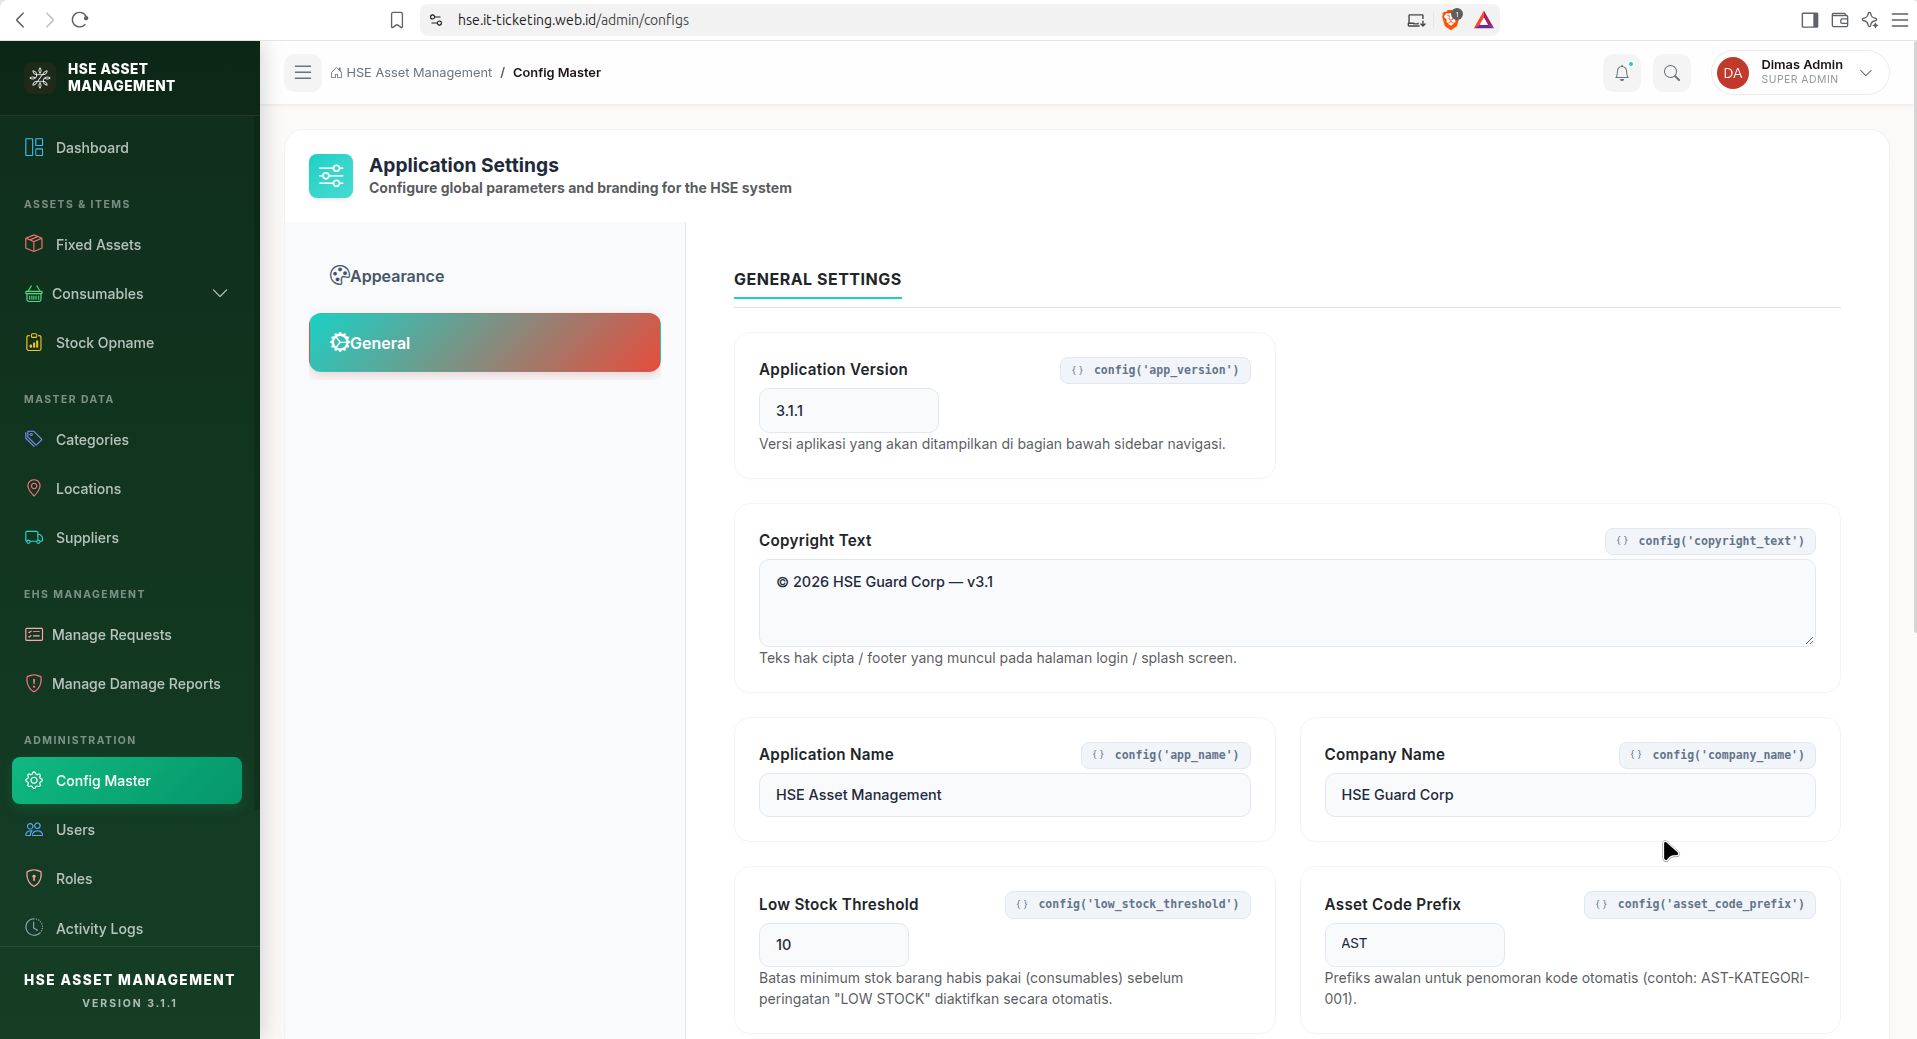Screen dimensions: 1917x1039
Task: Switch to the Appearance settings tab
Action: tap(485, 276)
